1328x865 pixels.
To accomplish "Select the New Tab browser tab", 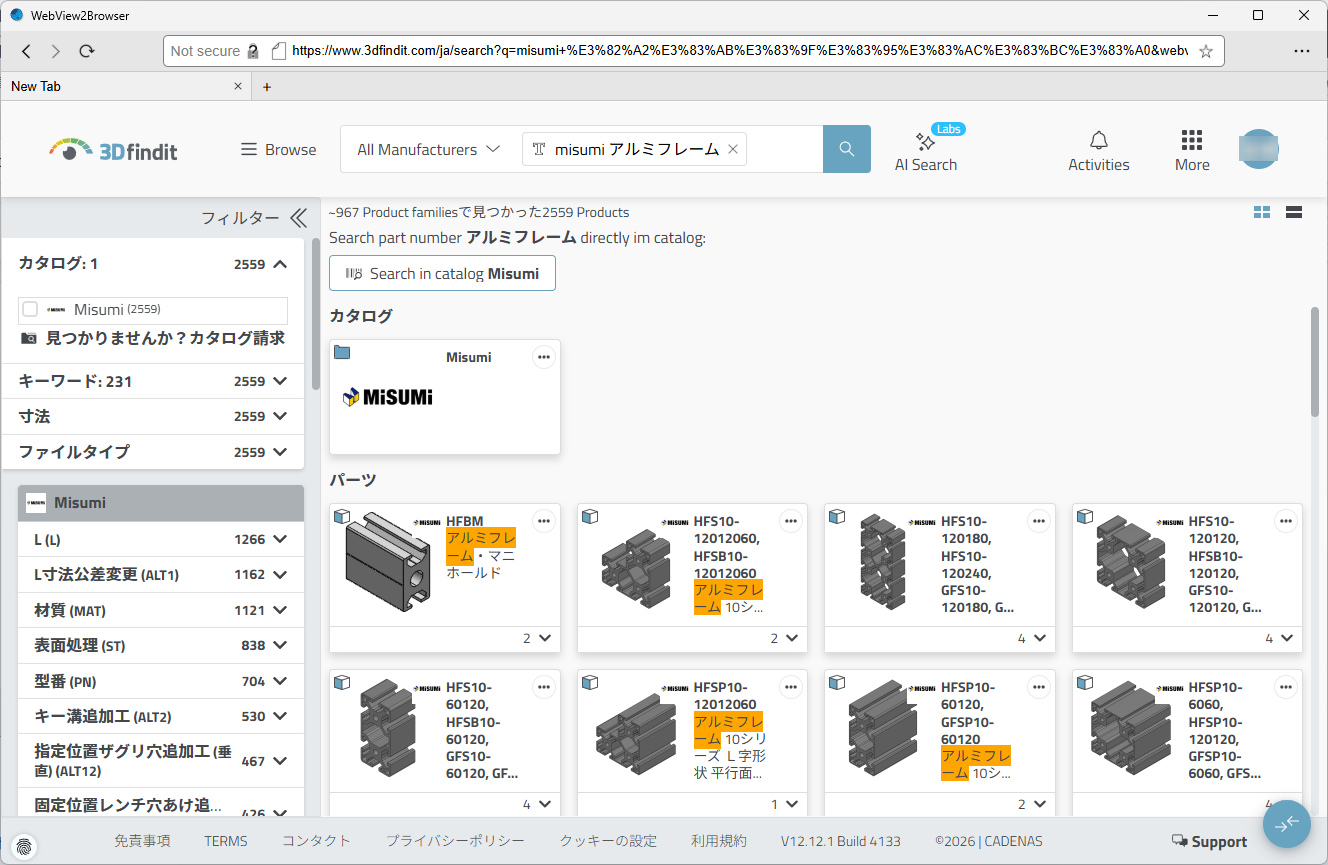I will pos(120,86).
